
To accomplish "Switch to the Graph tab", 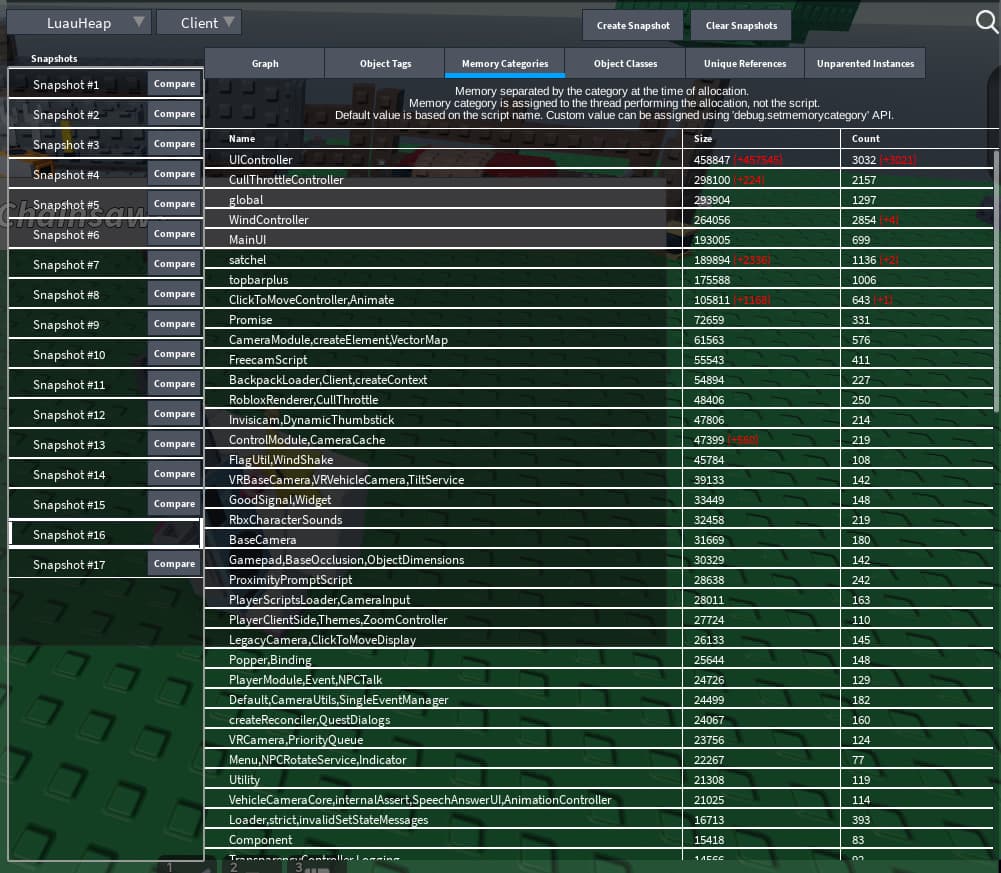I will (264, 63).
